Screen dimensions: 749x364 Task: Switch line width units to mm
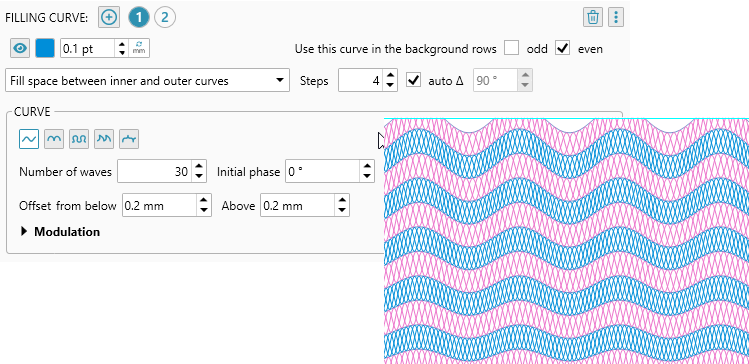(139, 48)
